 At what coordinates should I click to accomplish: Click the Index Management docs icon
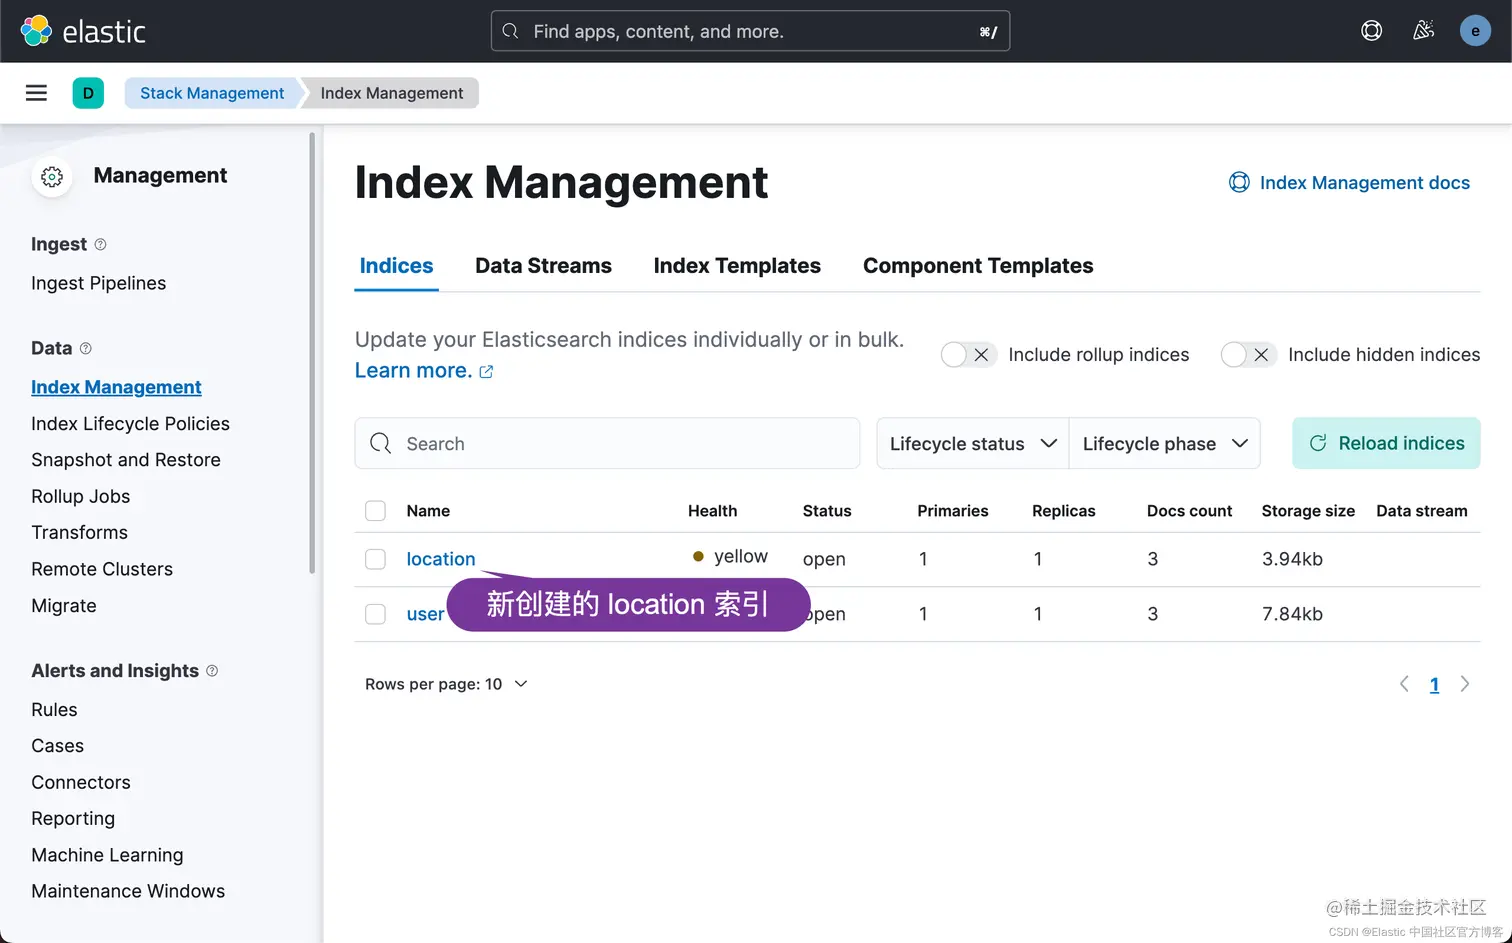point(1239,182)
